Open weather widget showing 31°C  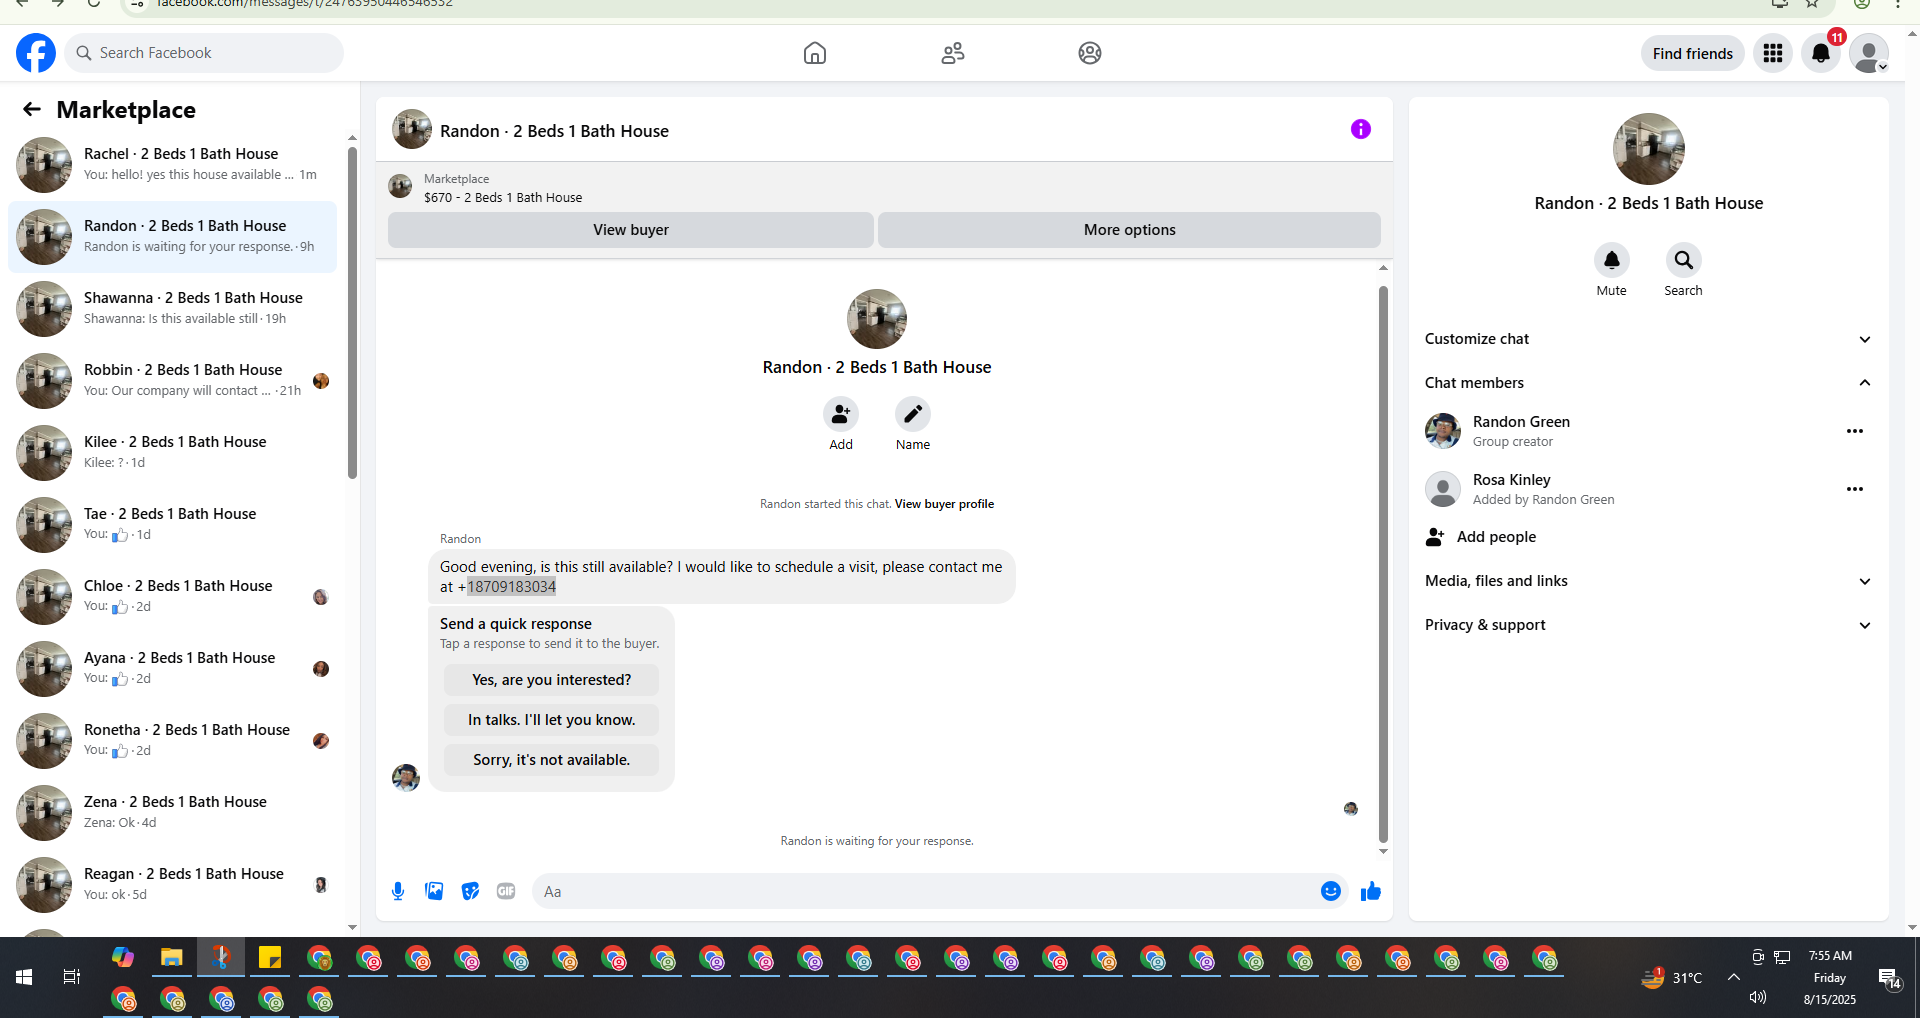pos(1672,978)
